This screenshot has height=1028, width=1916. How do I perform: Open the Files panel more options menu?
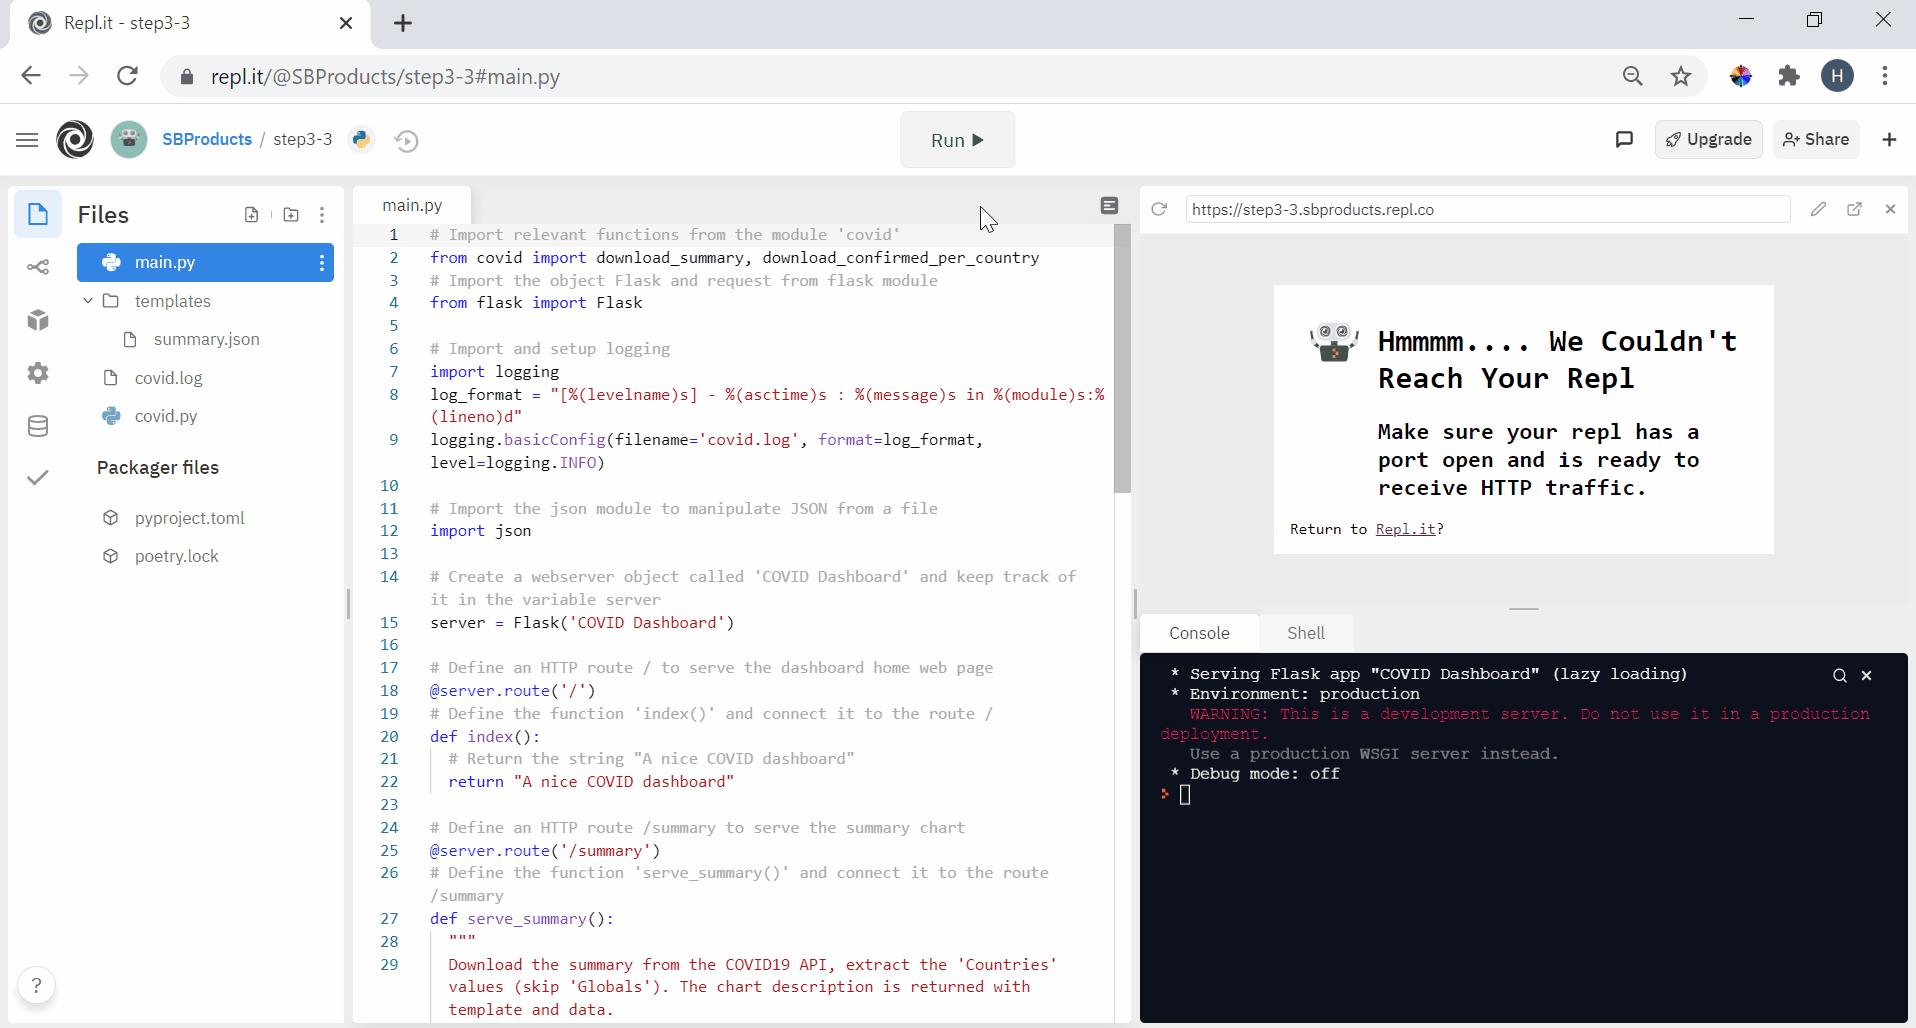322,215
